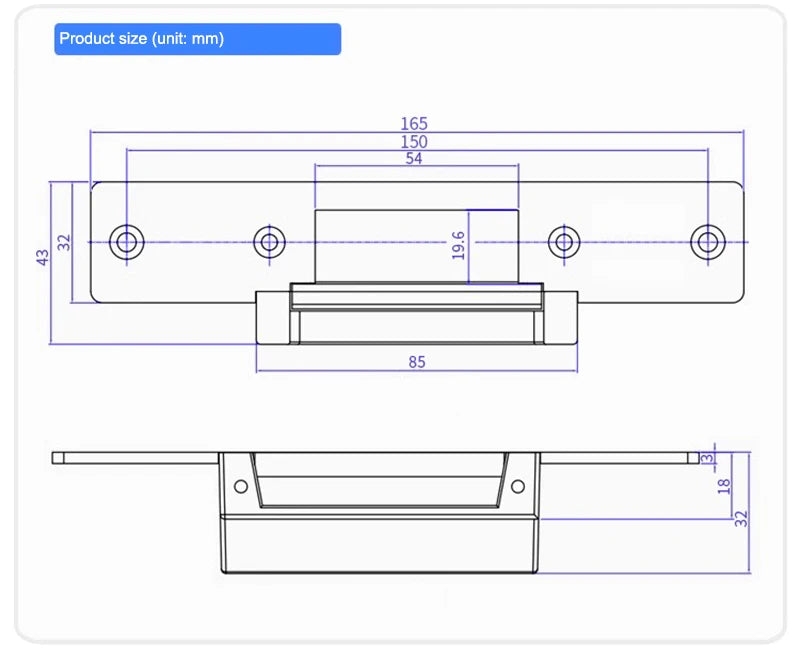Viewport: 800px width, 663px height.
Task: Click the 19.6 vertical dimension label
Action: [458, 245]
